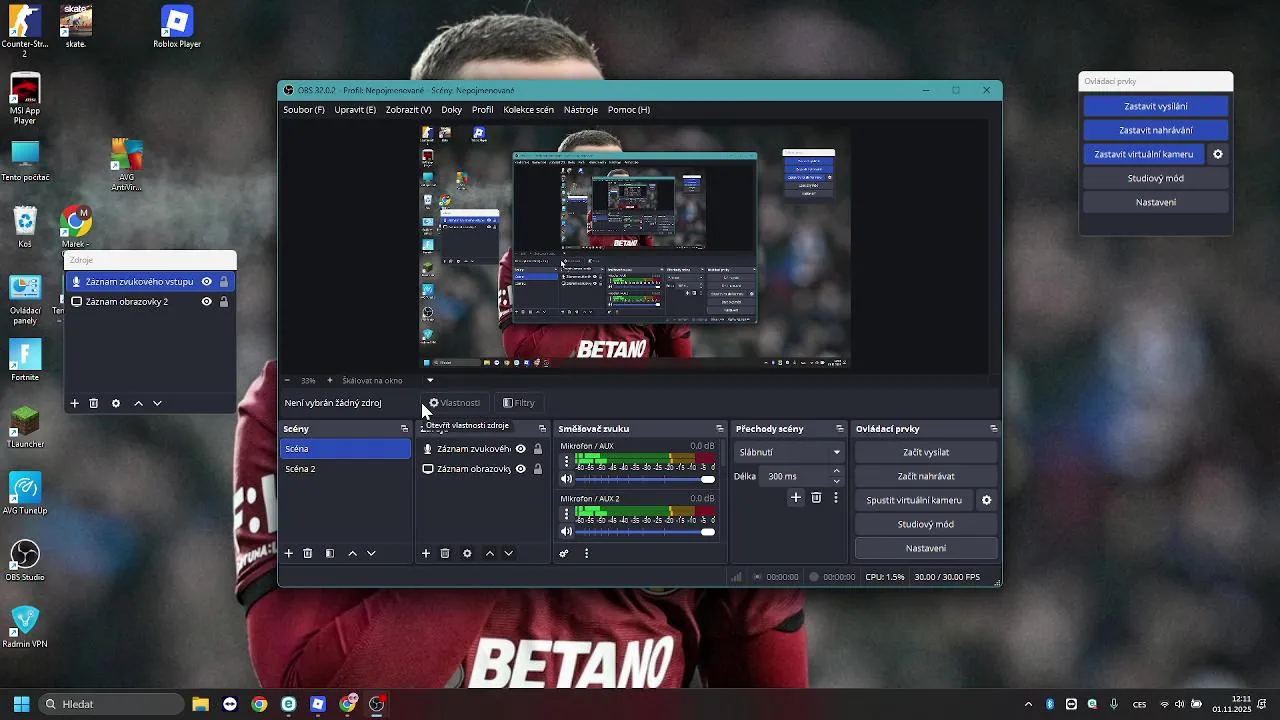Screen dimensions: 1280x720
Task: Open transition properties three-dot menu
Action: point(836,497)
